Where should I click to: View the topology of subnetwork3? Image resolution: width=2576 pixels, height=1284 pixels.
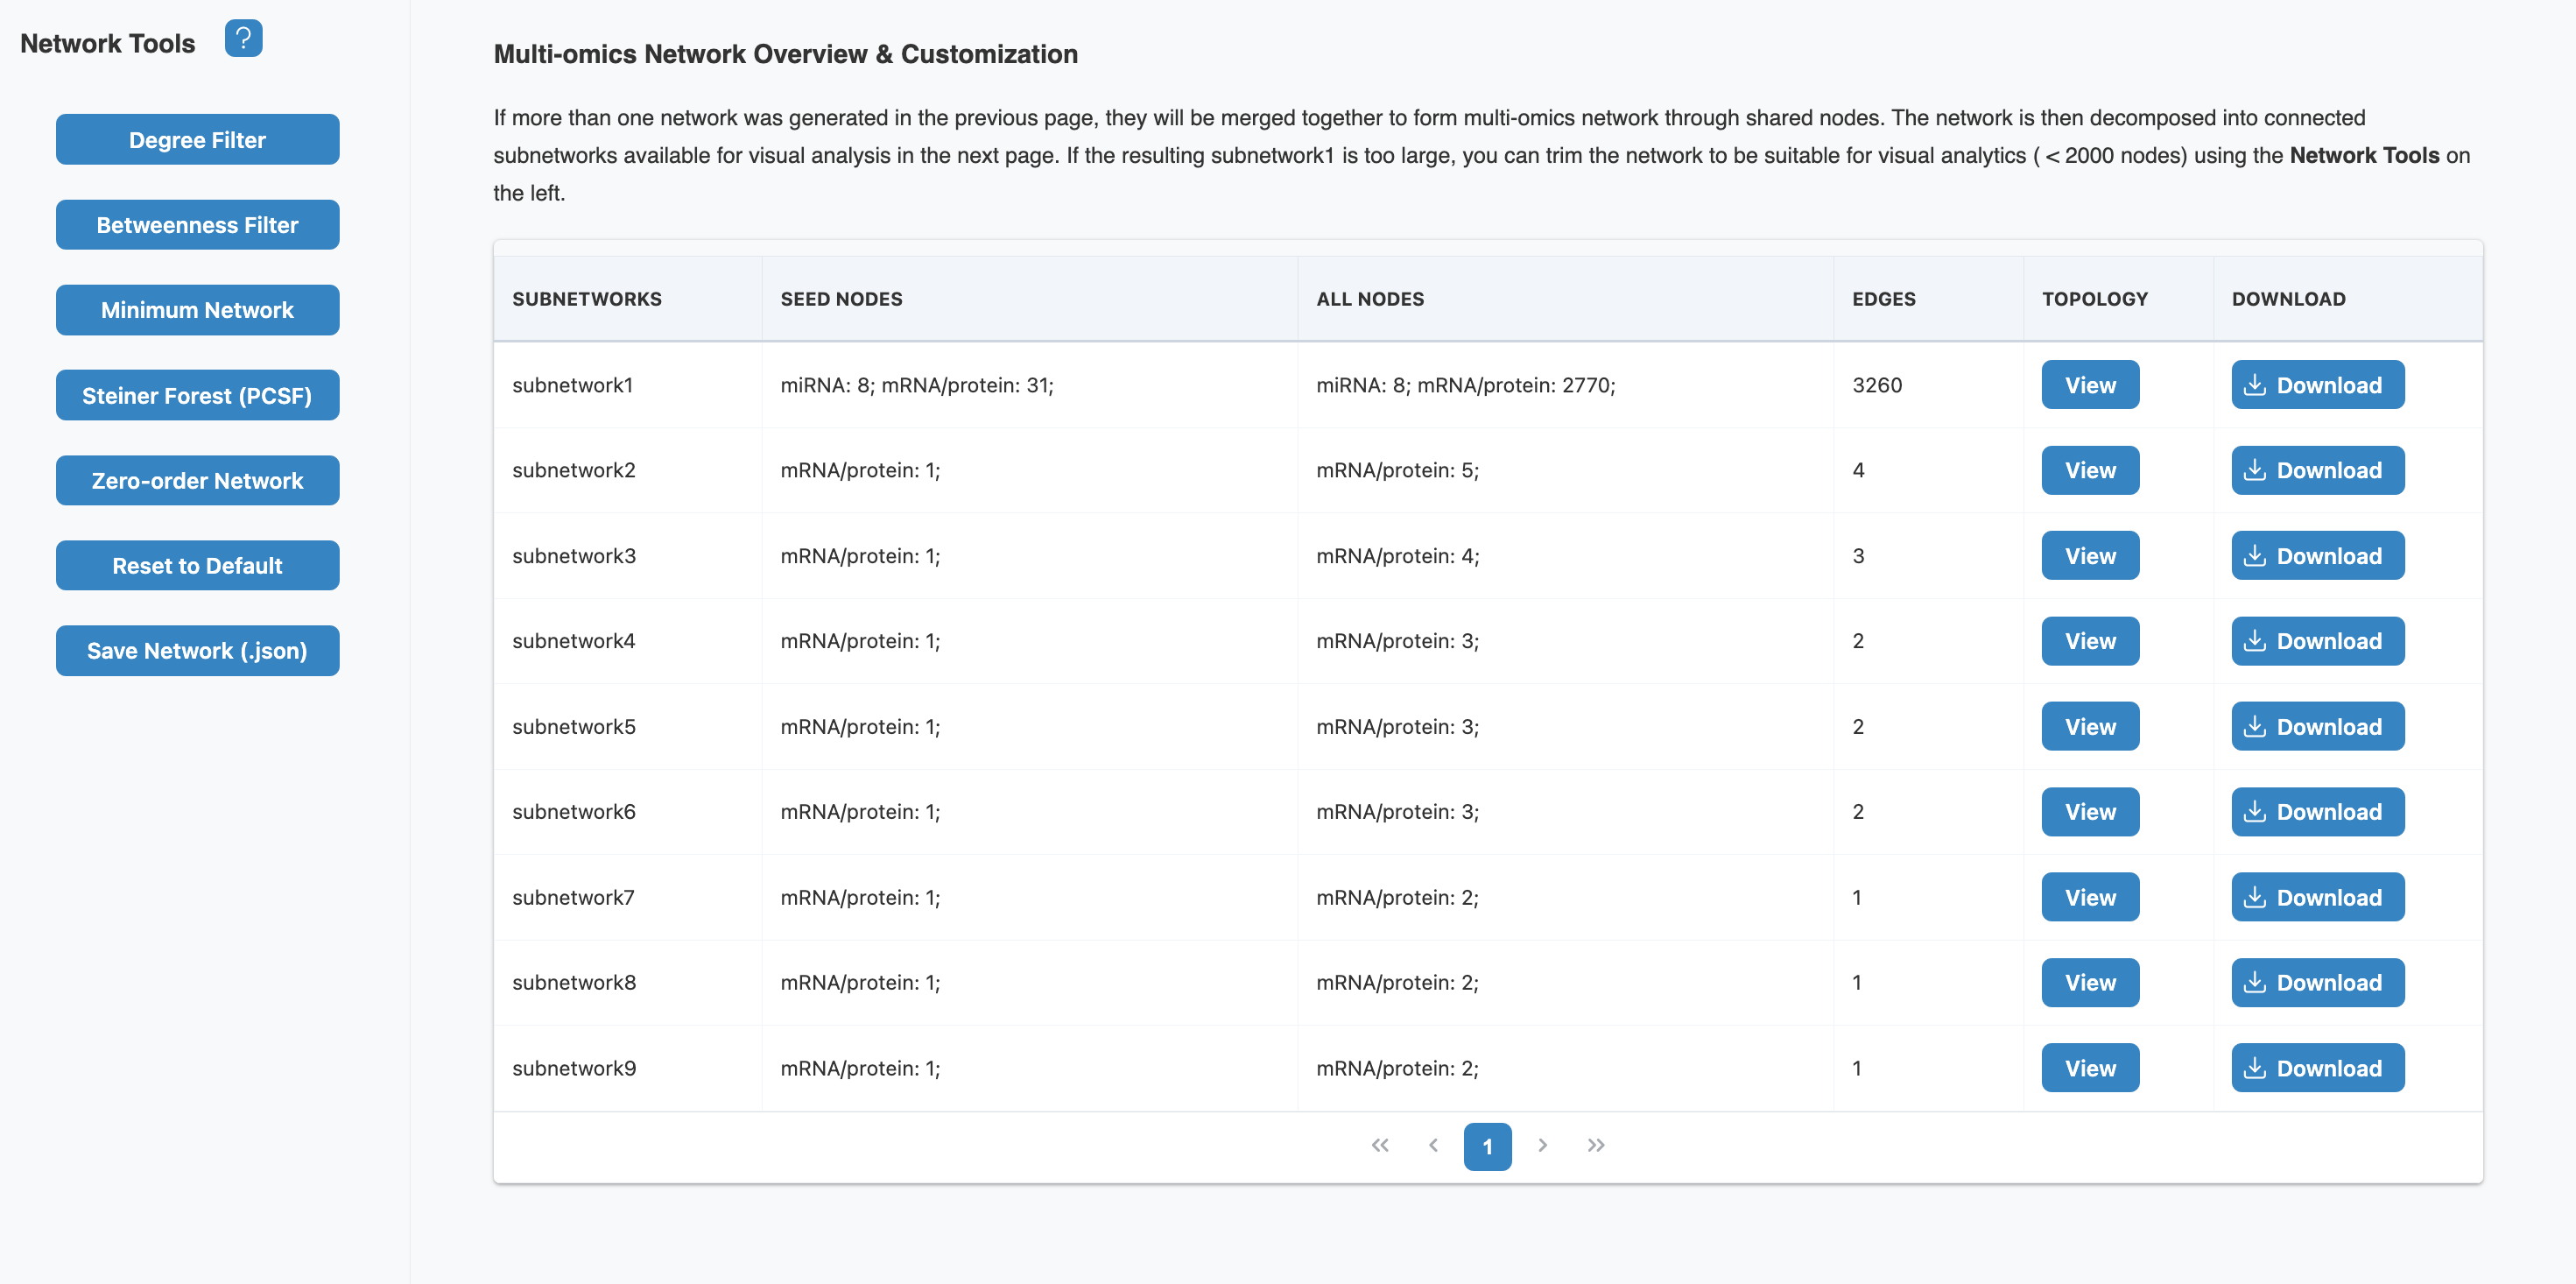coord(2090,555)
